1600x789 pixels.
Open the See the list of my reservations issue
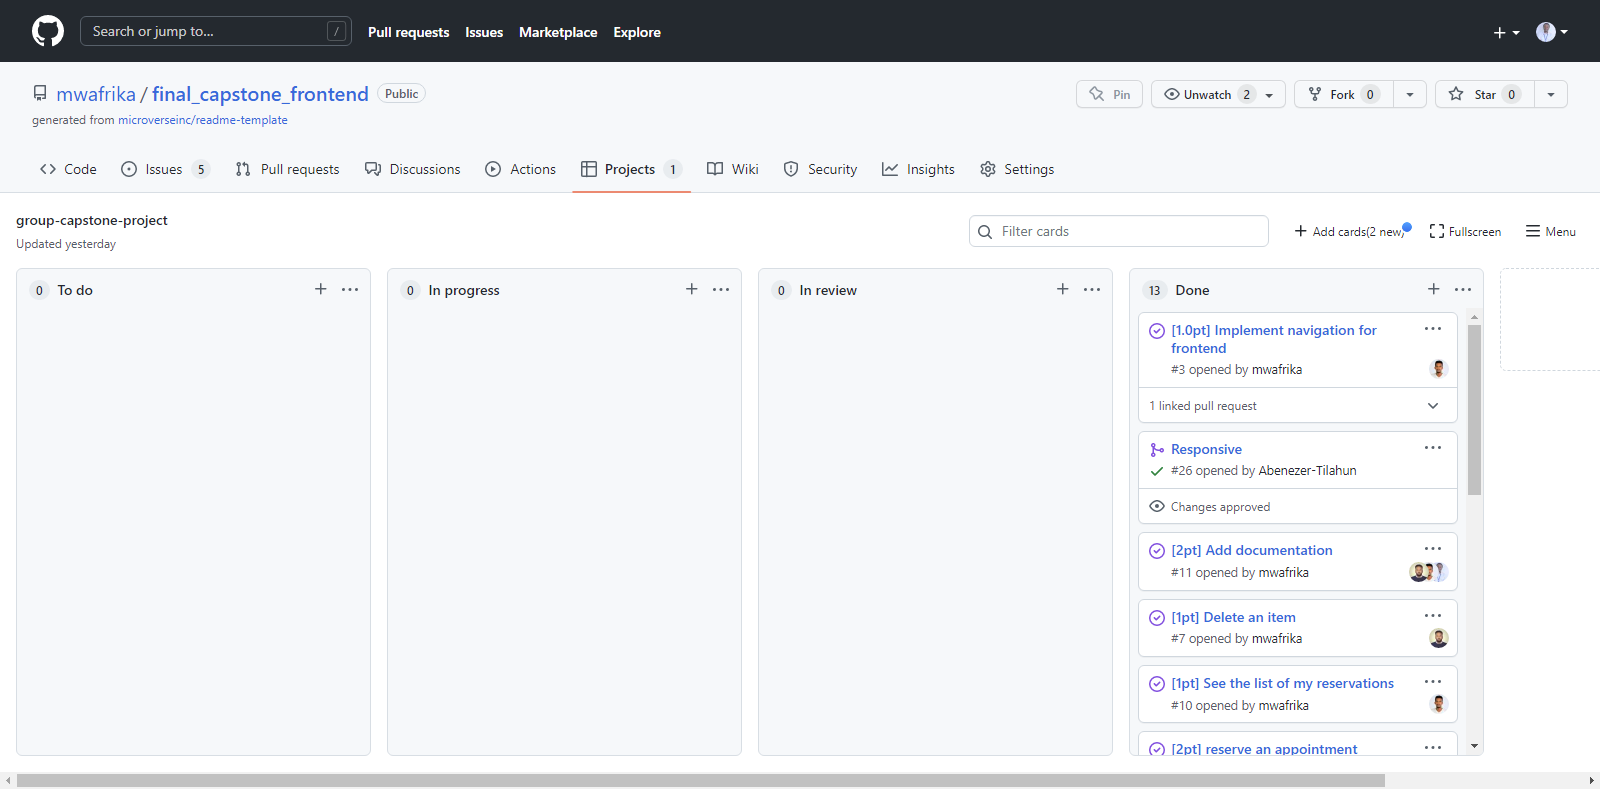[1282, 683]
